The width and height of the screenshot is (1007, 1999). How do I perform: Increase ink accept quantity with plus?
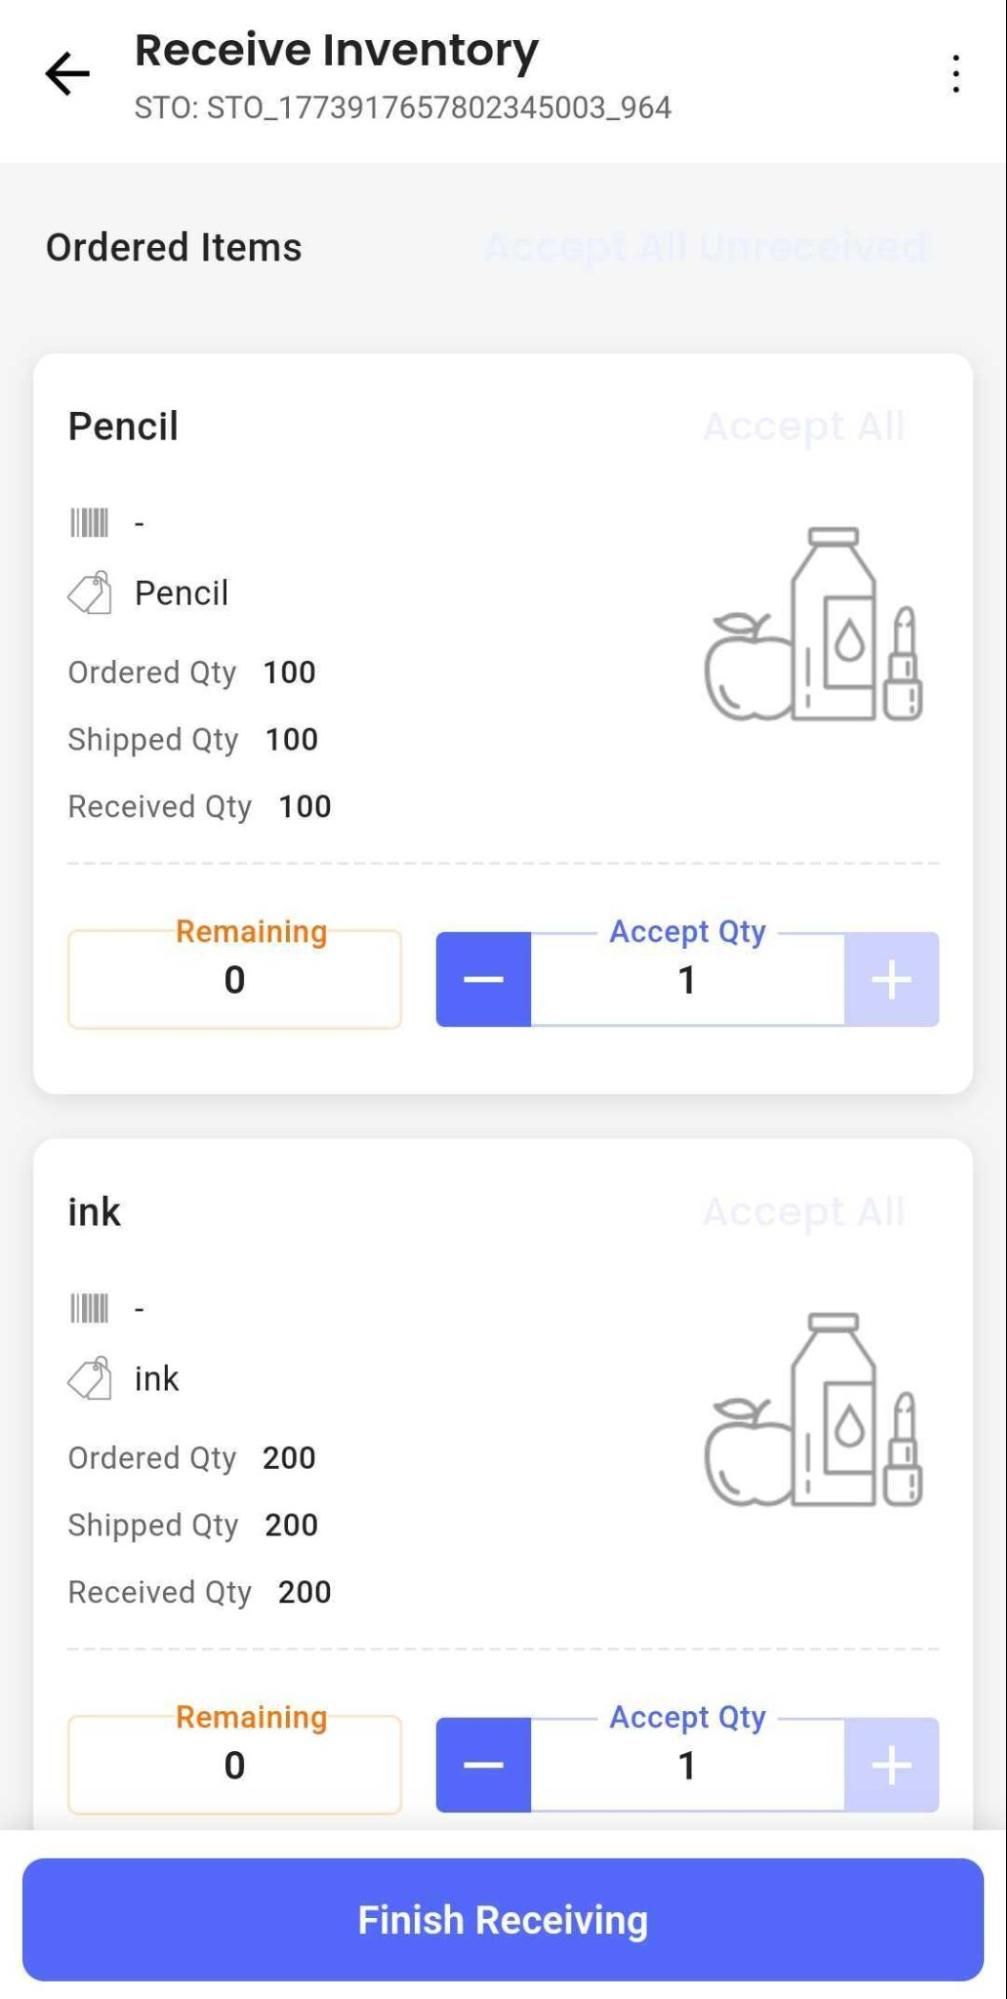click(891, 1765)
